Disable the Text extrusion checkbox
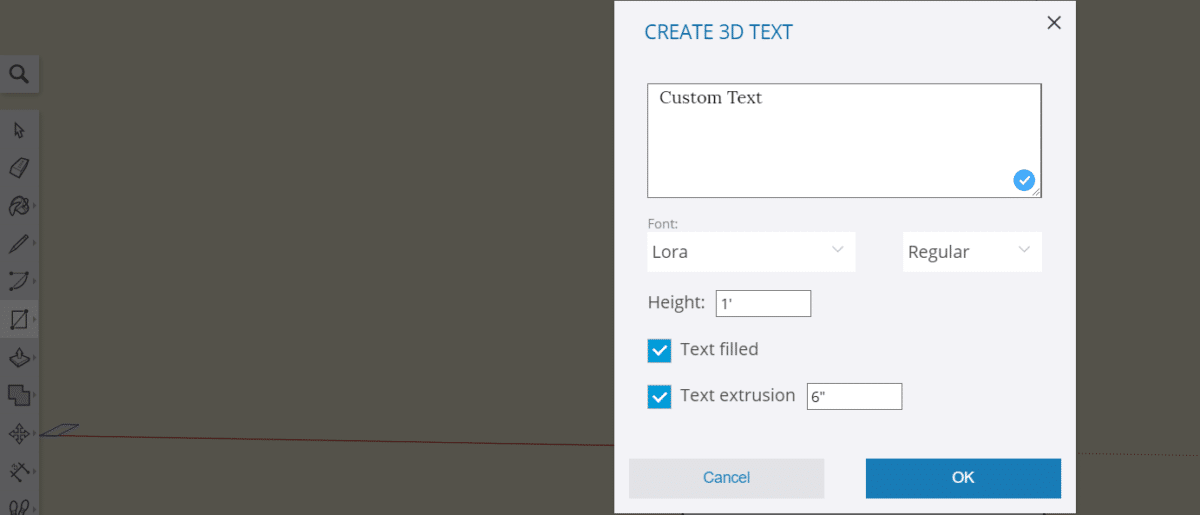 [659, 397]
